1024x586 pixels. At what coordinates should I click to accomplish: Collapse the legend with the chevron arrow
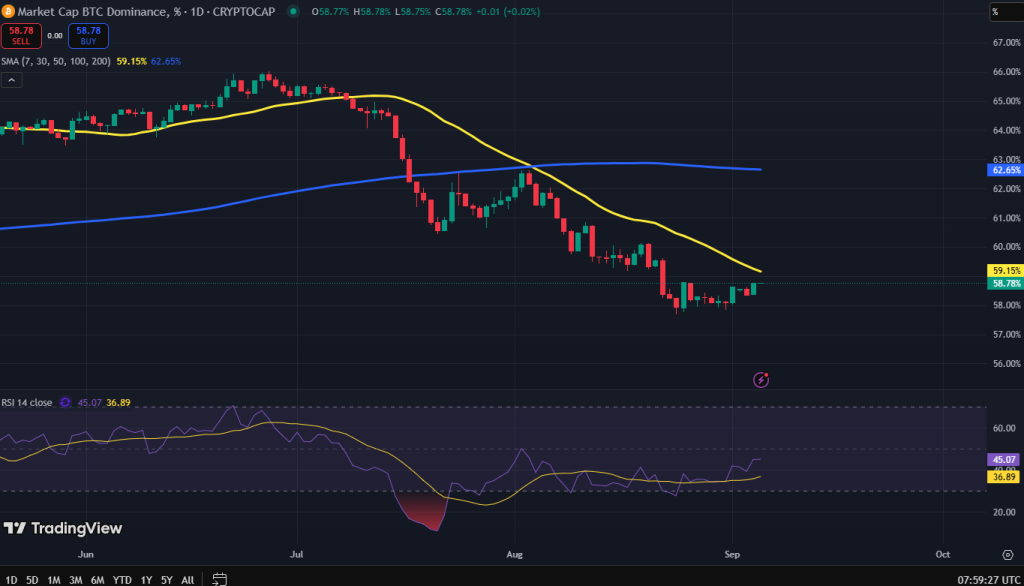pos(11,79)
